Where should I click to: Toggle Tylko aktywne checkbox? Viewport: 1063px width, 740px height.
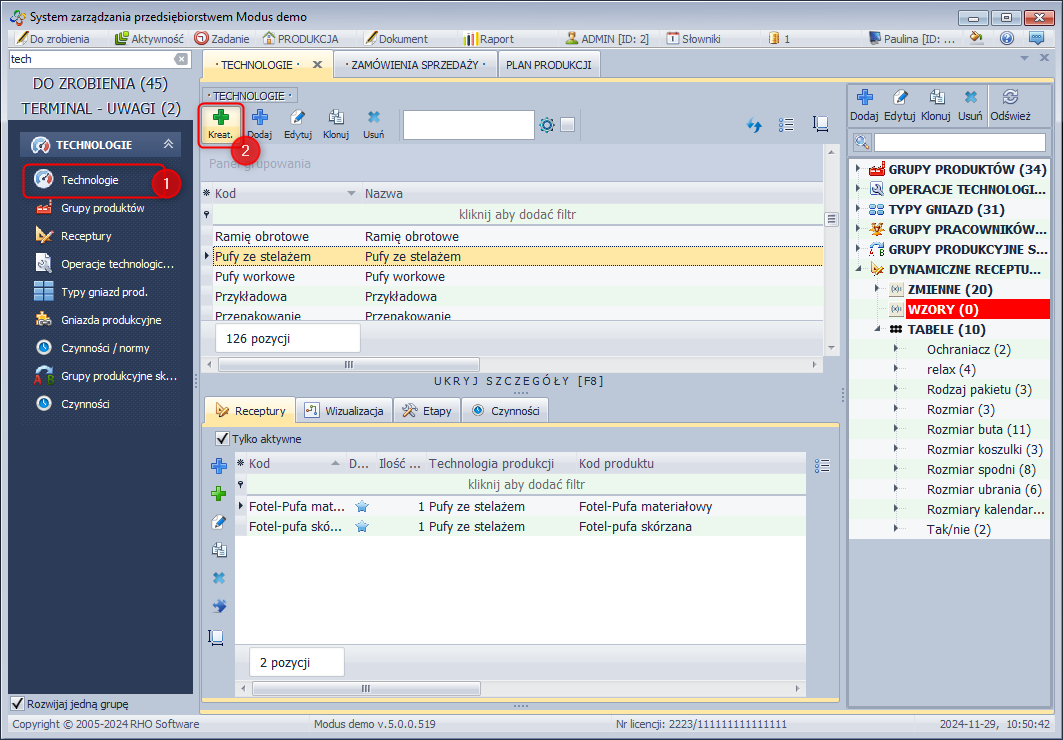[x=222, y=438]
